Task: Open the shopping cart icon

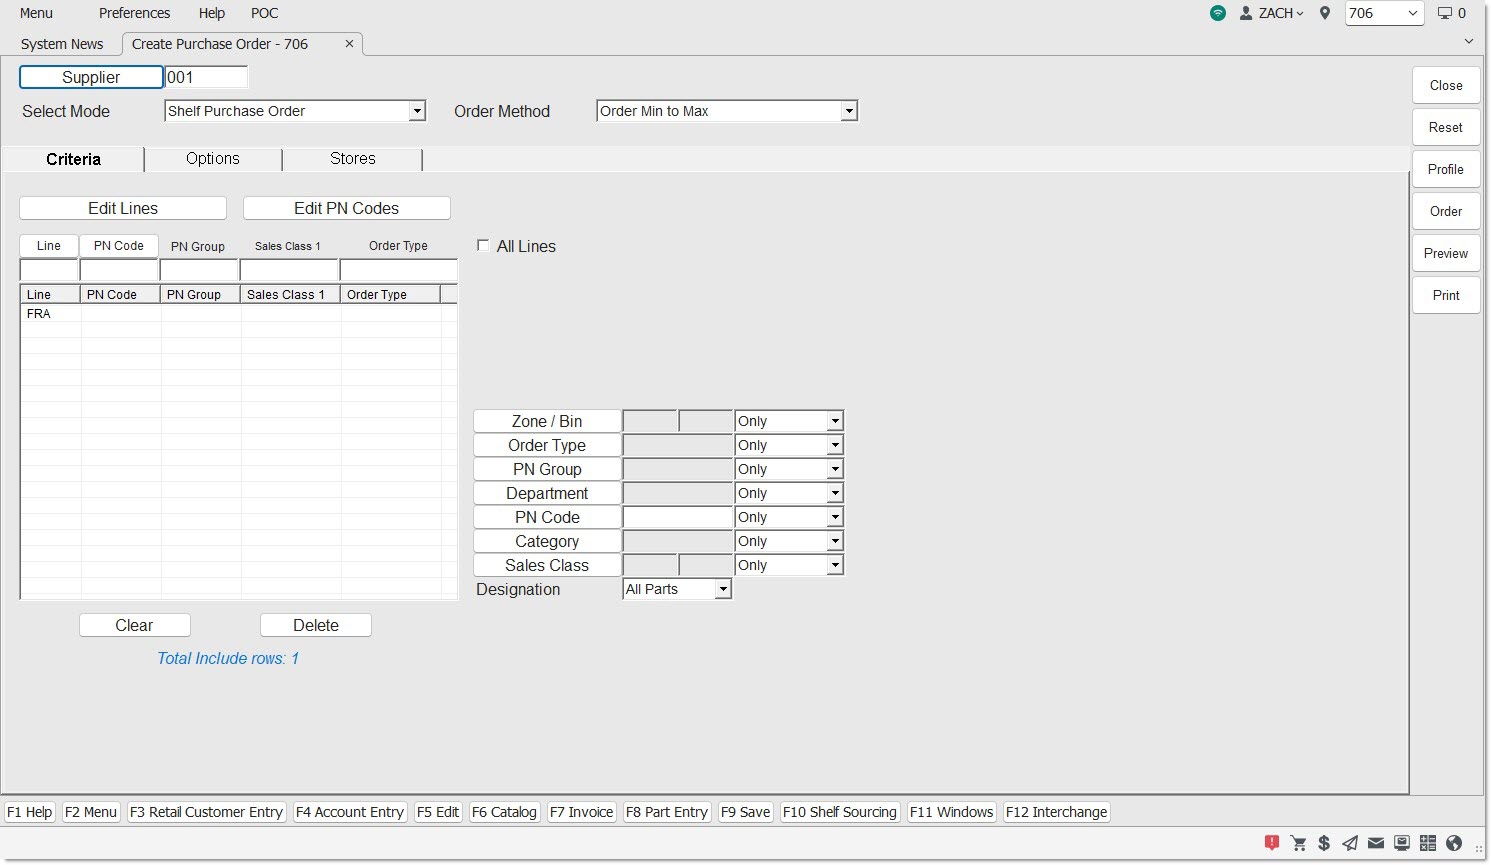Action: (1298, 843)
